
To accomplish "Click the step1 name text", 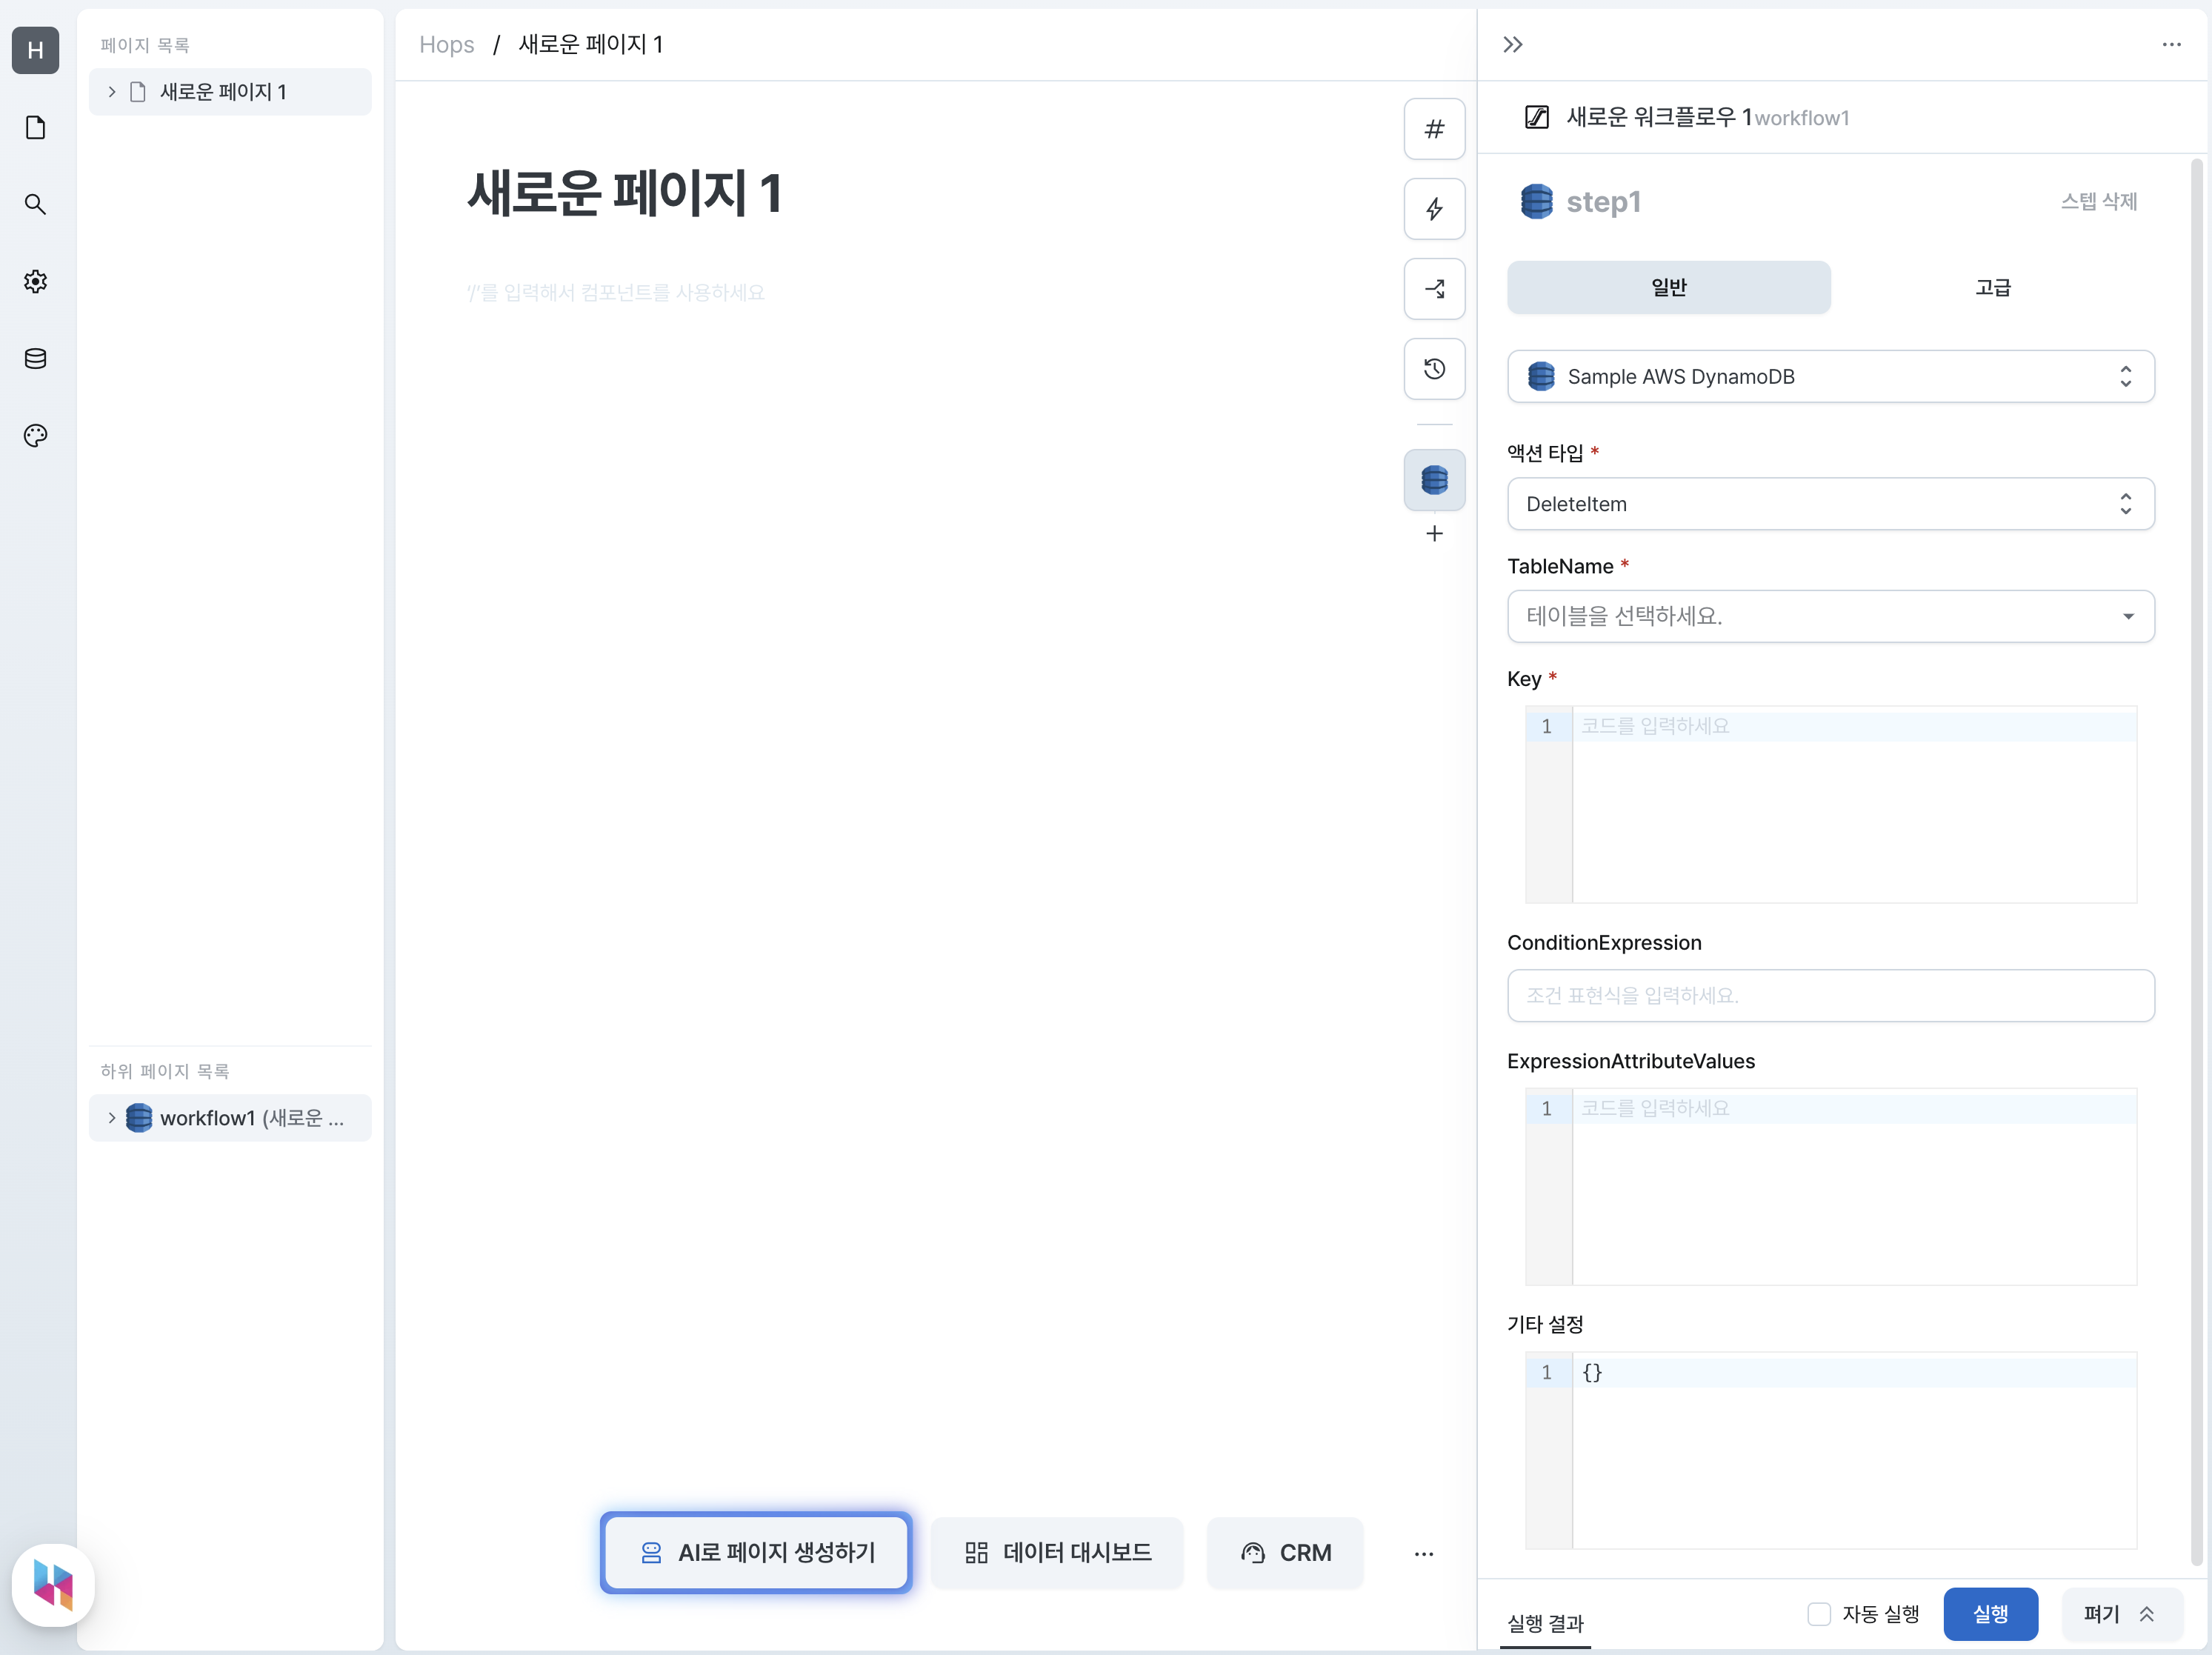I will (x=1603, y=202).
